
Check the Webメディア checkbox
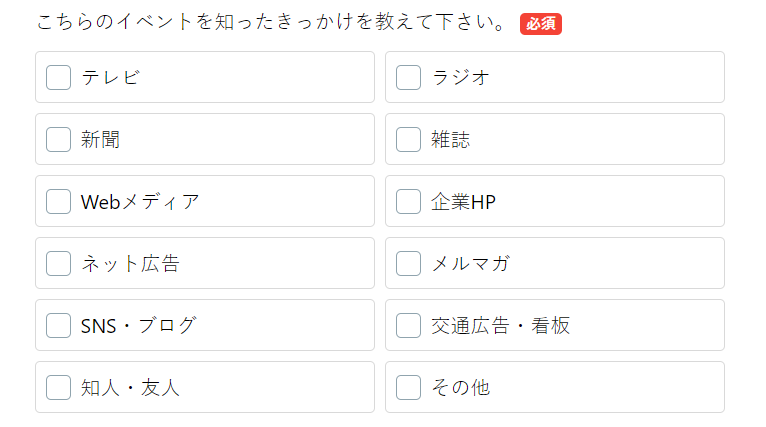tap(58, 201)
